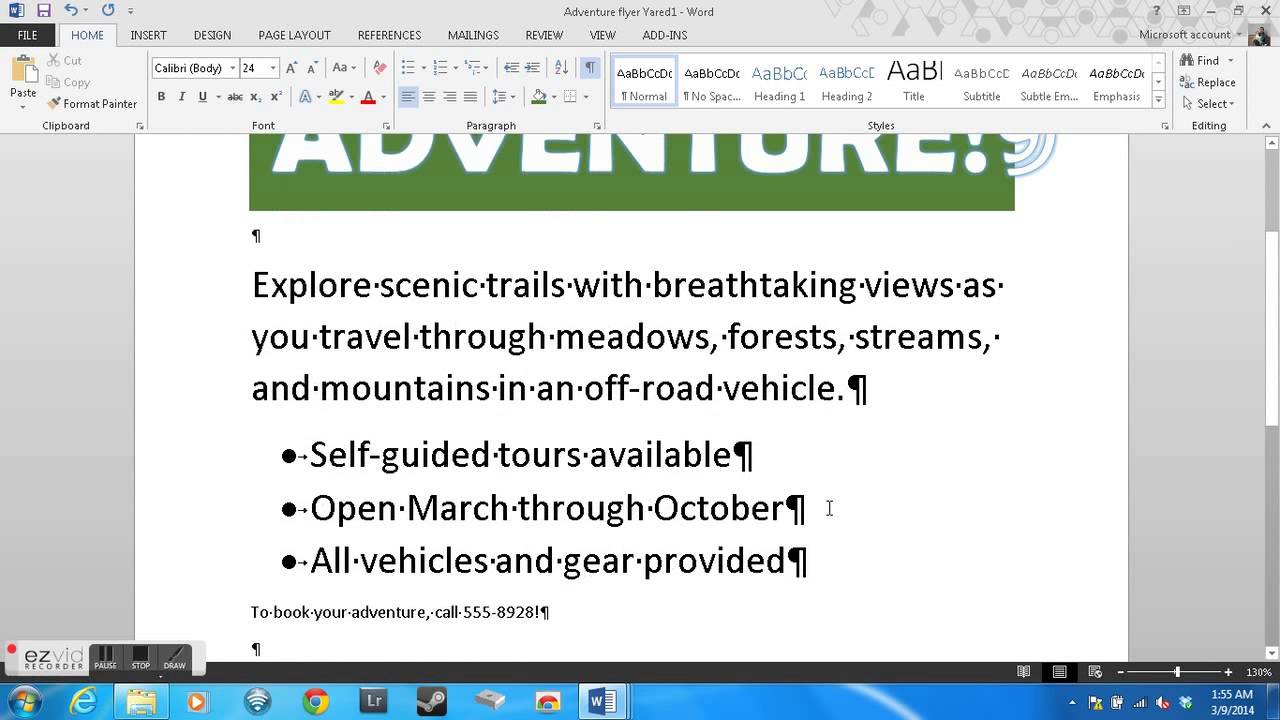1280x720 pixels.
Task: Toggle bullet list formatting
Action: pos(408,68)
